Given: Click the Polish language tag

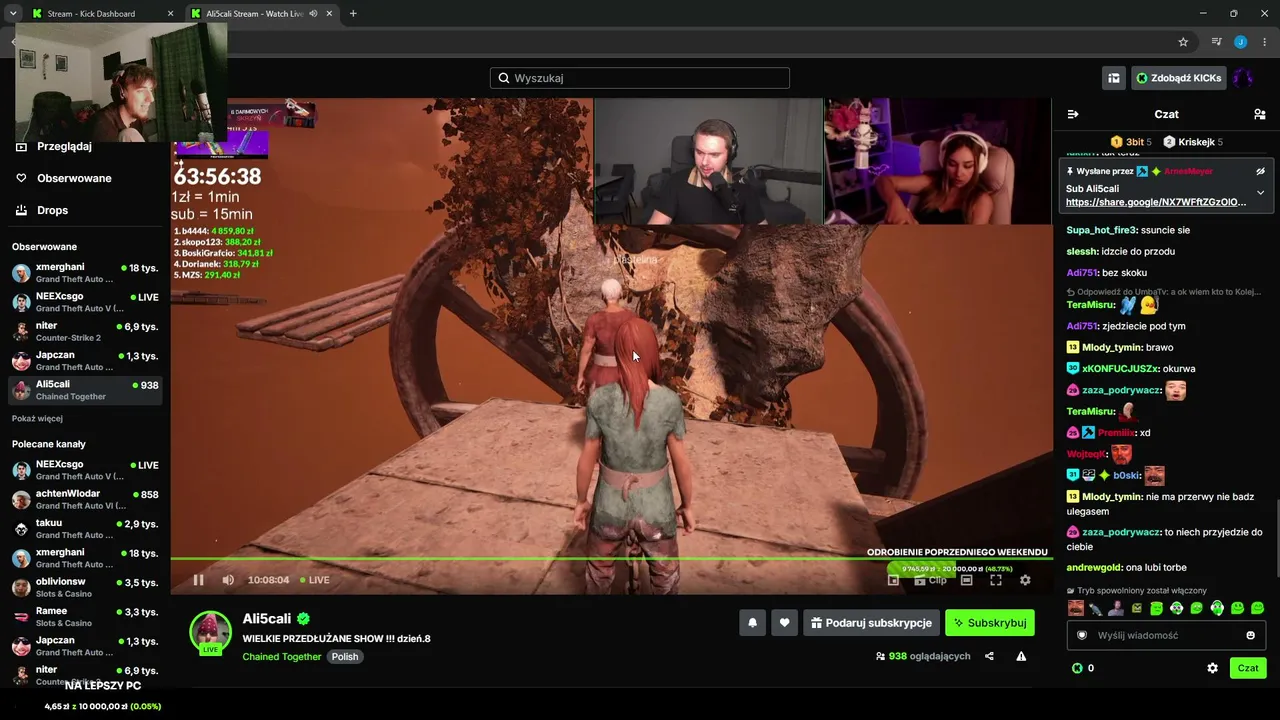Looking at the screenshot, I should (345, 657).
